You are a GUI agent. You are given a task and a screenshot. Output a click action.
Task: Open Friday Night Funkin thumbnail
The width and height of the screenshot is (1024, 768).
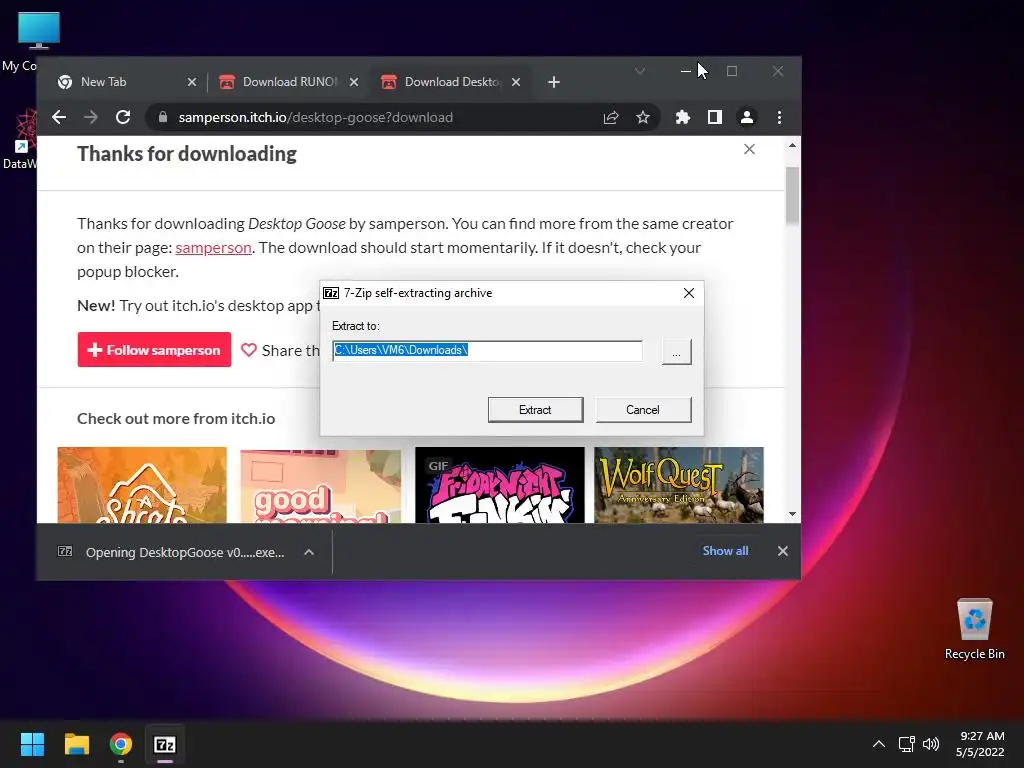click(x=500, y=485)
